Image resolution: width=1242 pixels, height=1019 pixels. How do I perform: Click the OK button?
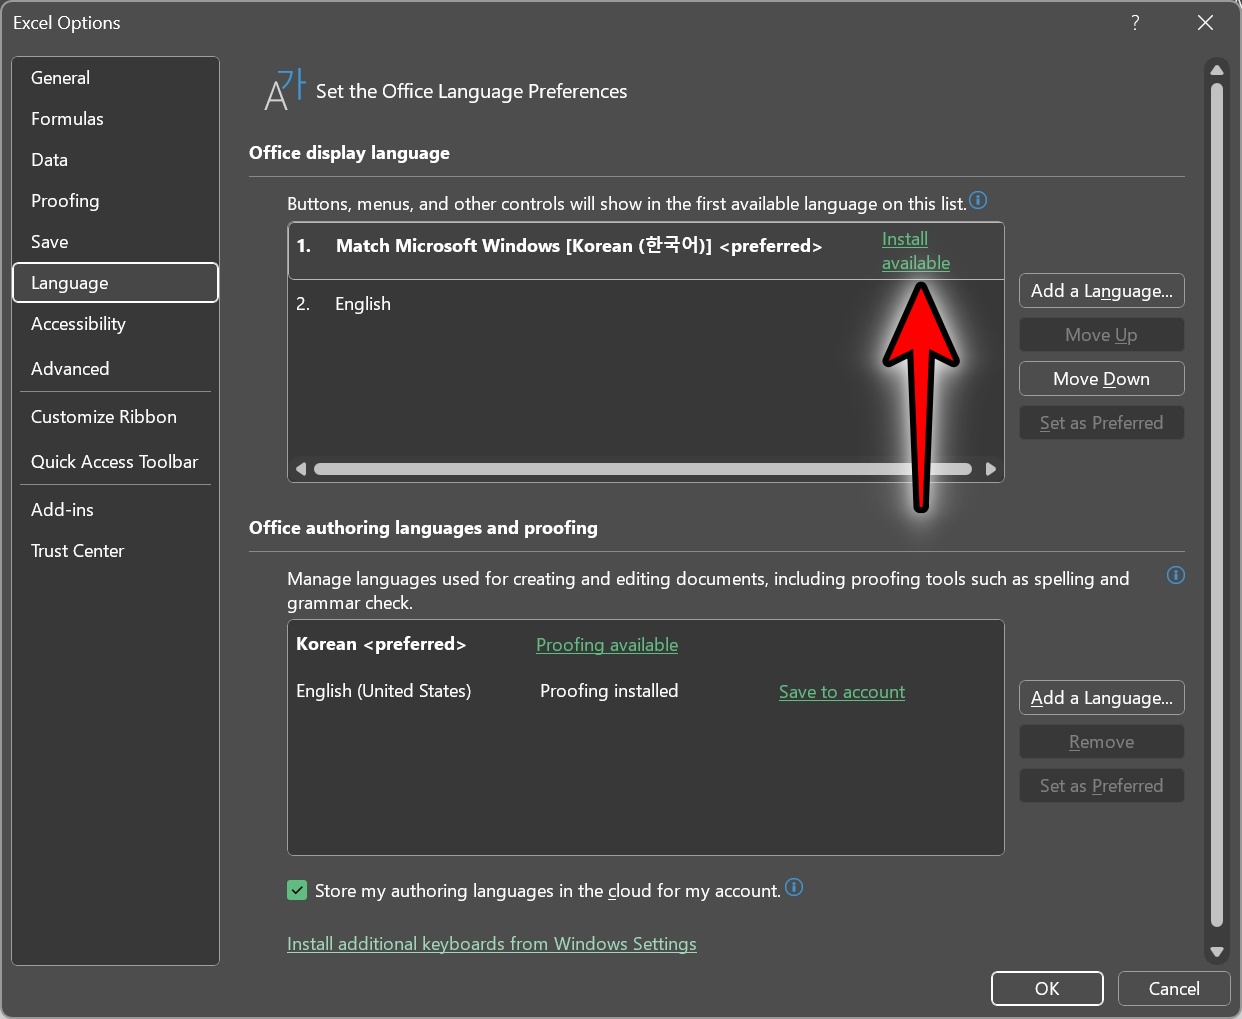(1047, 989)
